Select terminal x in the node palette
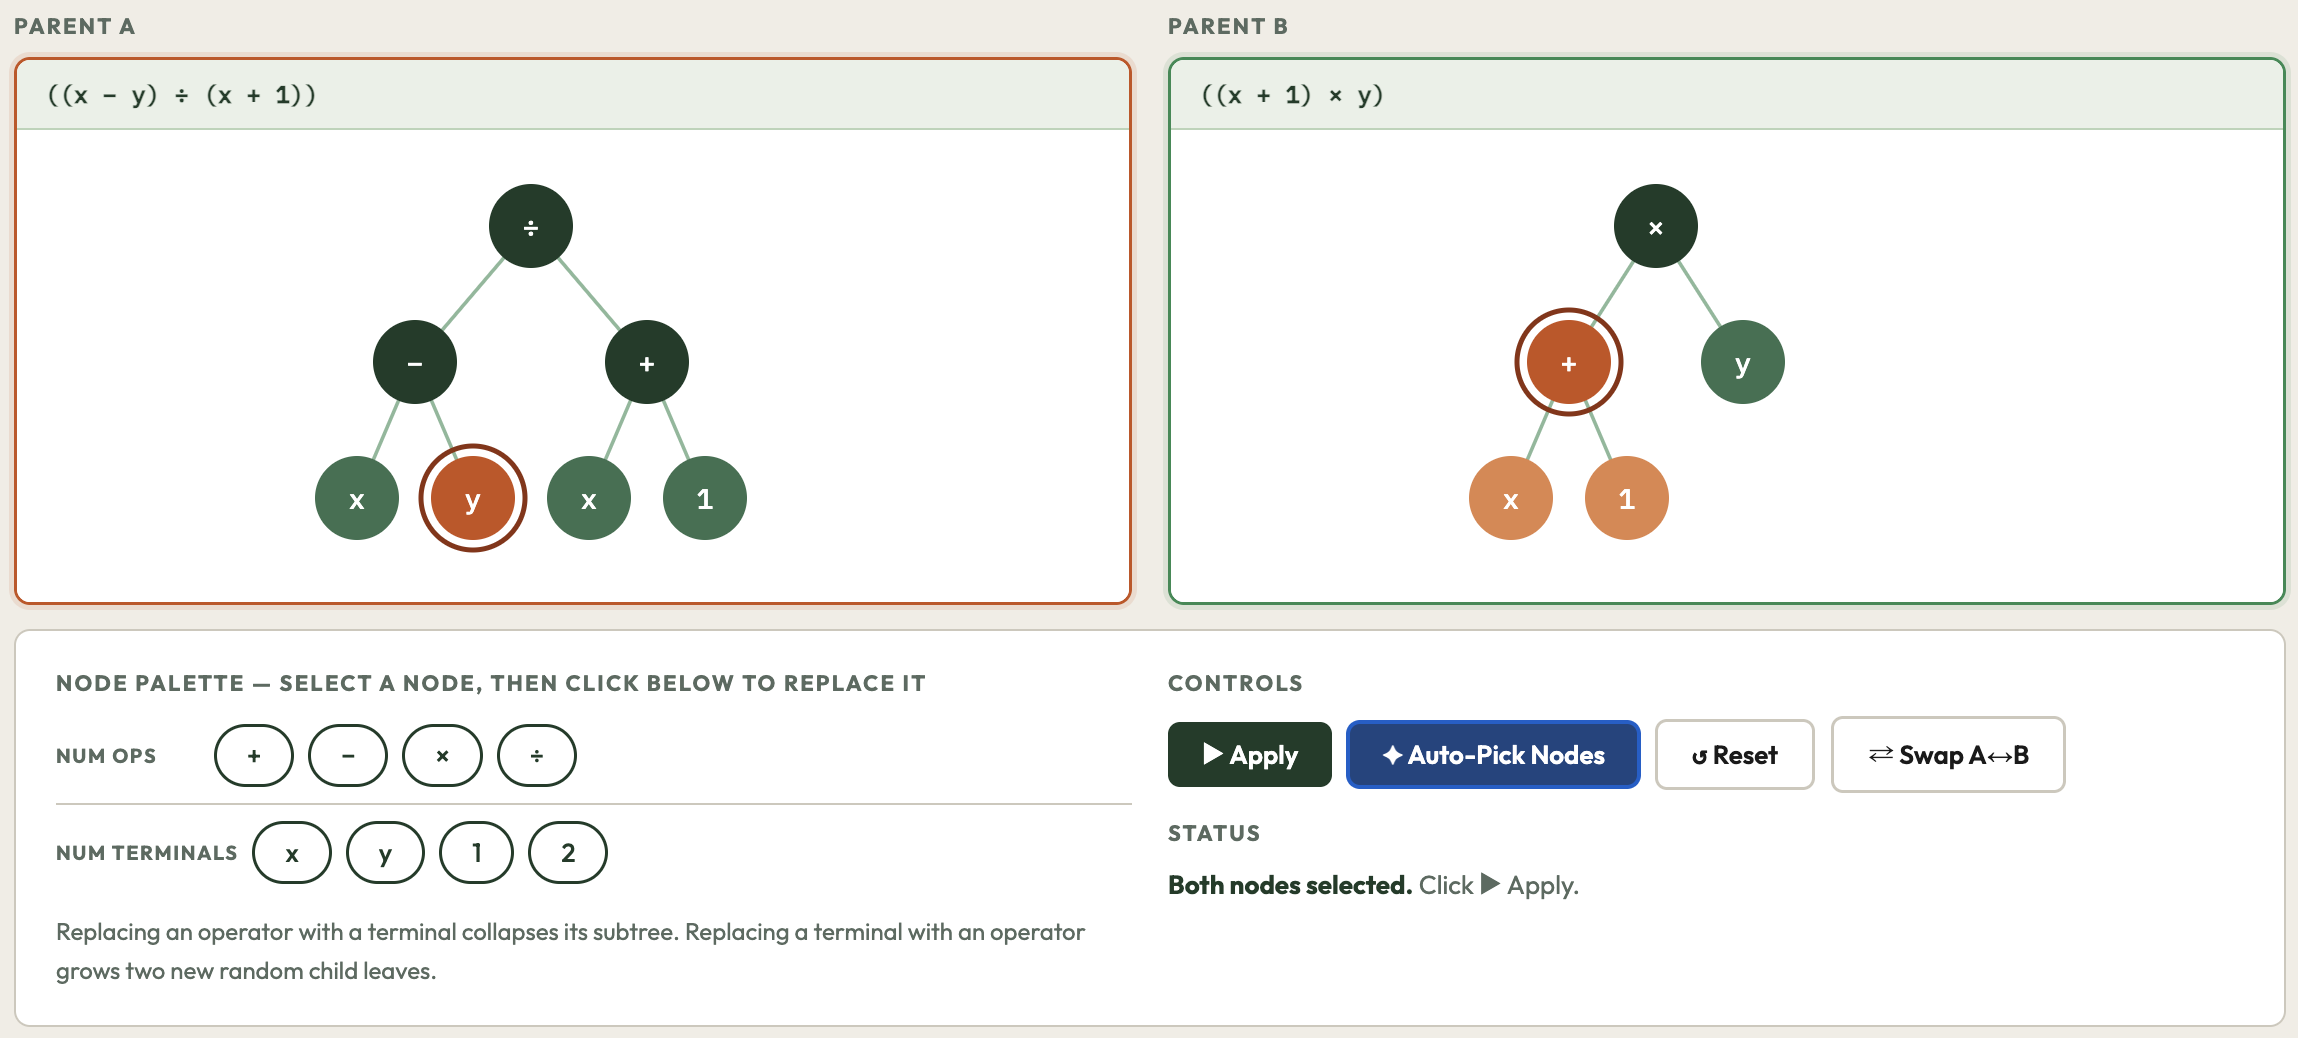Viewport: 2298px width, 1038px height. pos(291,852)
